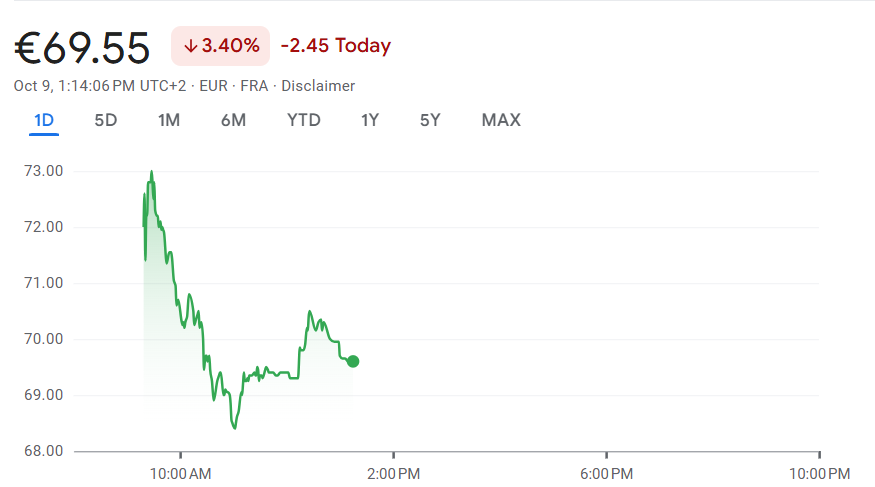Viewport: 875px width, 487px height.
Task: Click the 10:00 AM axis label
Action: 180,472
